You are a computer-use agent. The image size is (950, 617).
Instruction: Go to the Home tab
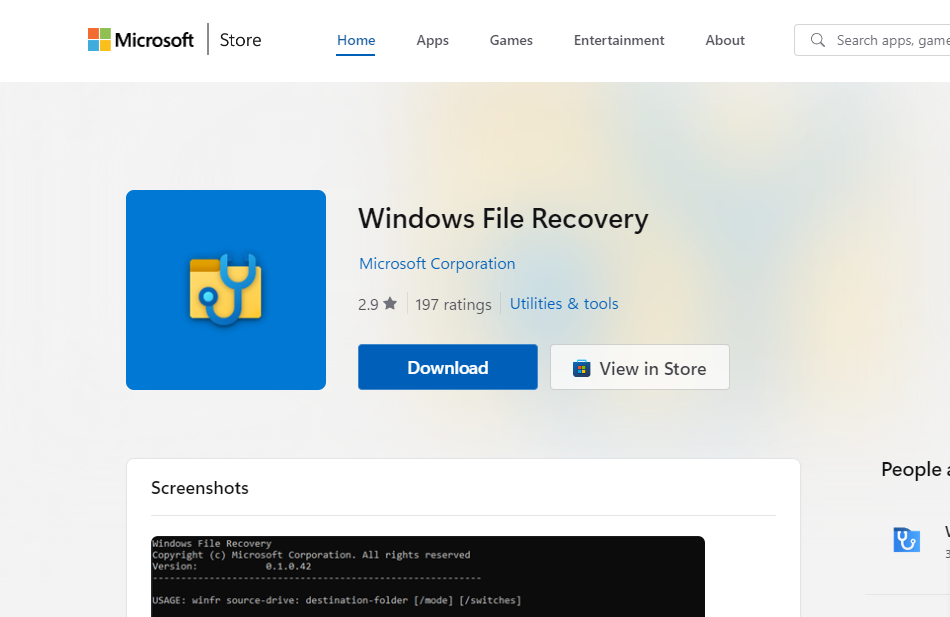(356, 40)
